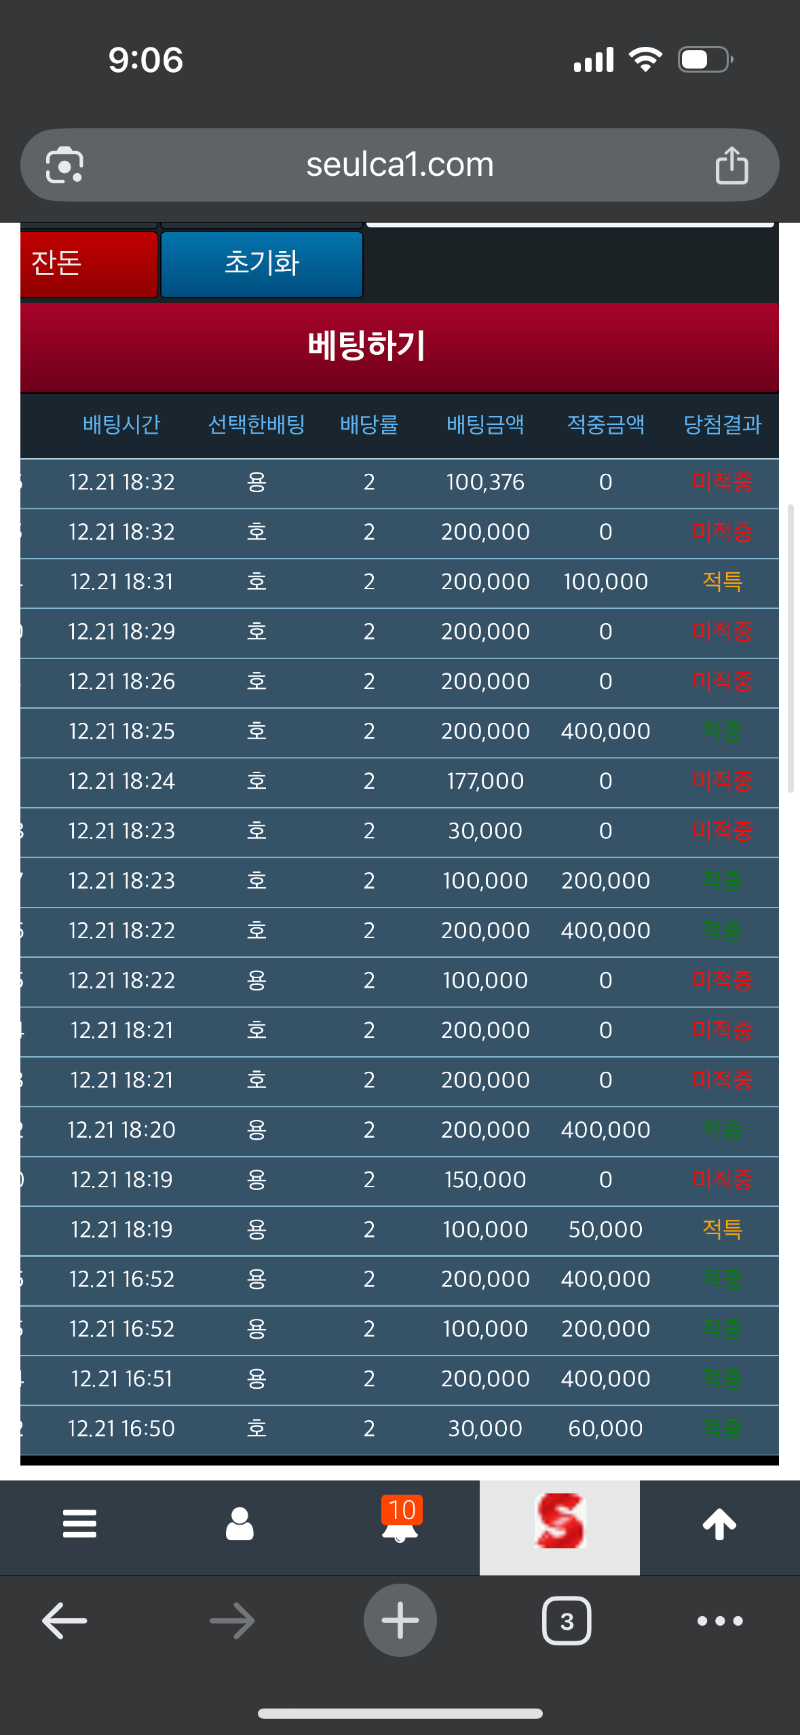
Task: Tap the browser share icon
Action: click(x=731, y=165)
